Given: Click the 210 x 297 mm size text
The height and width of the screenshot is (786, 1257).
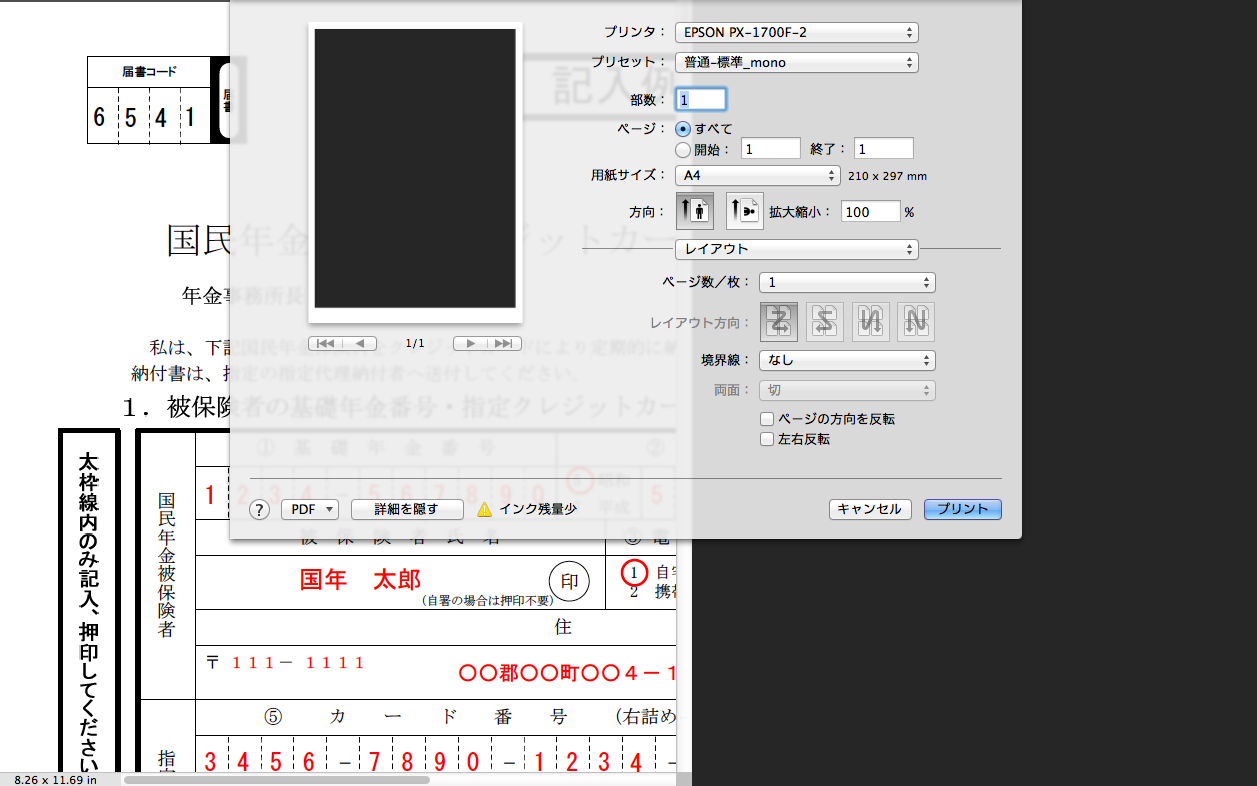Looking at the screenshot, I should pyautogui.click(x=887, y=176).
